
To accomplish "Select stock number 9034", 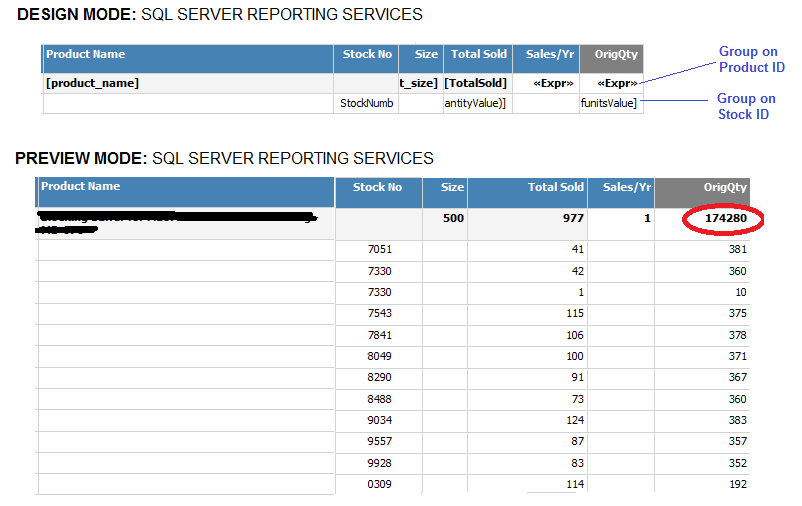I will (x=380, y=420).
